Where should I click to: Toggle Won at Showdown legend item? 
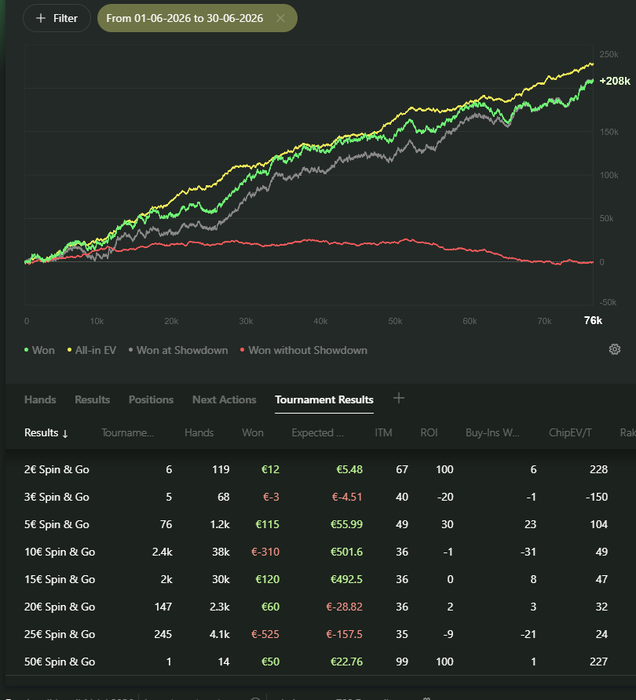tap(178, 350)
